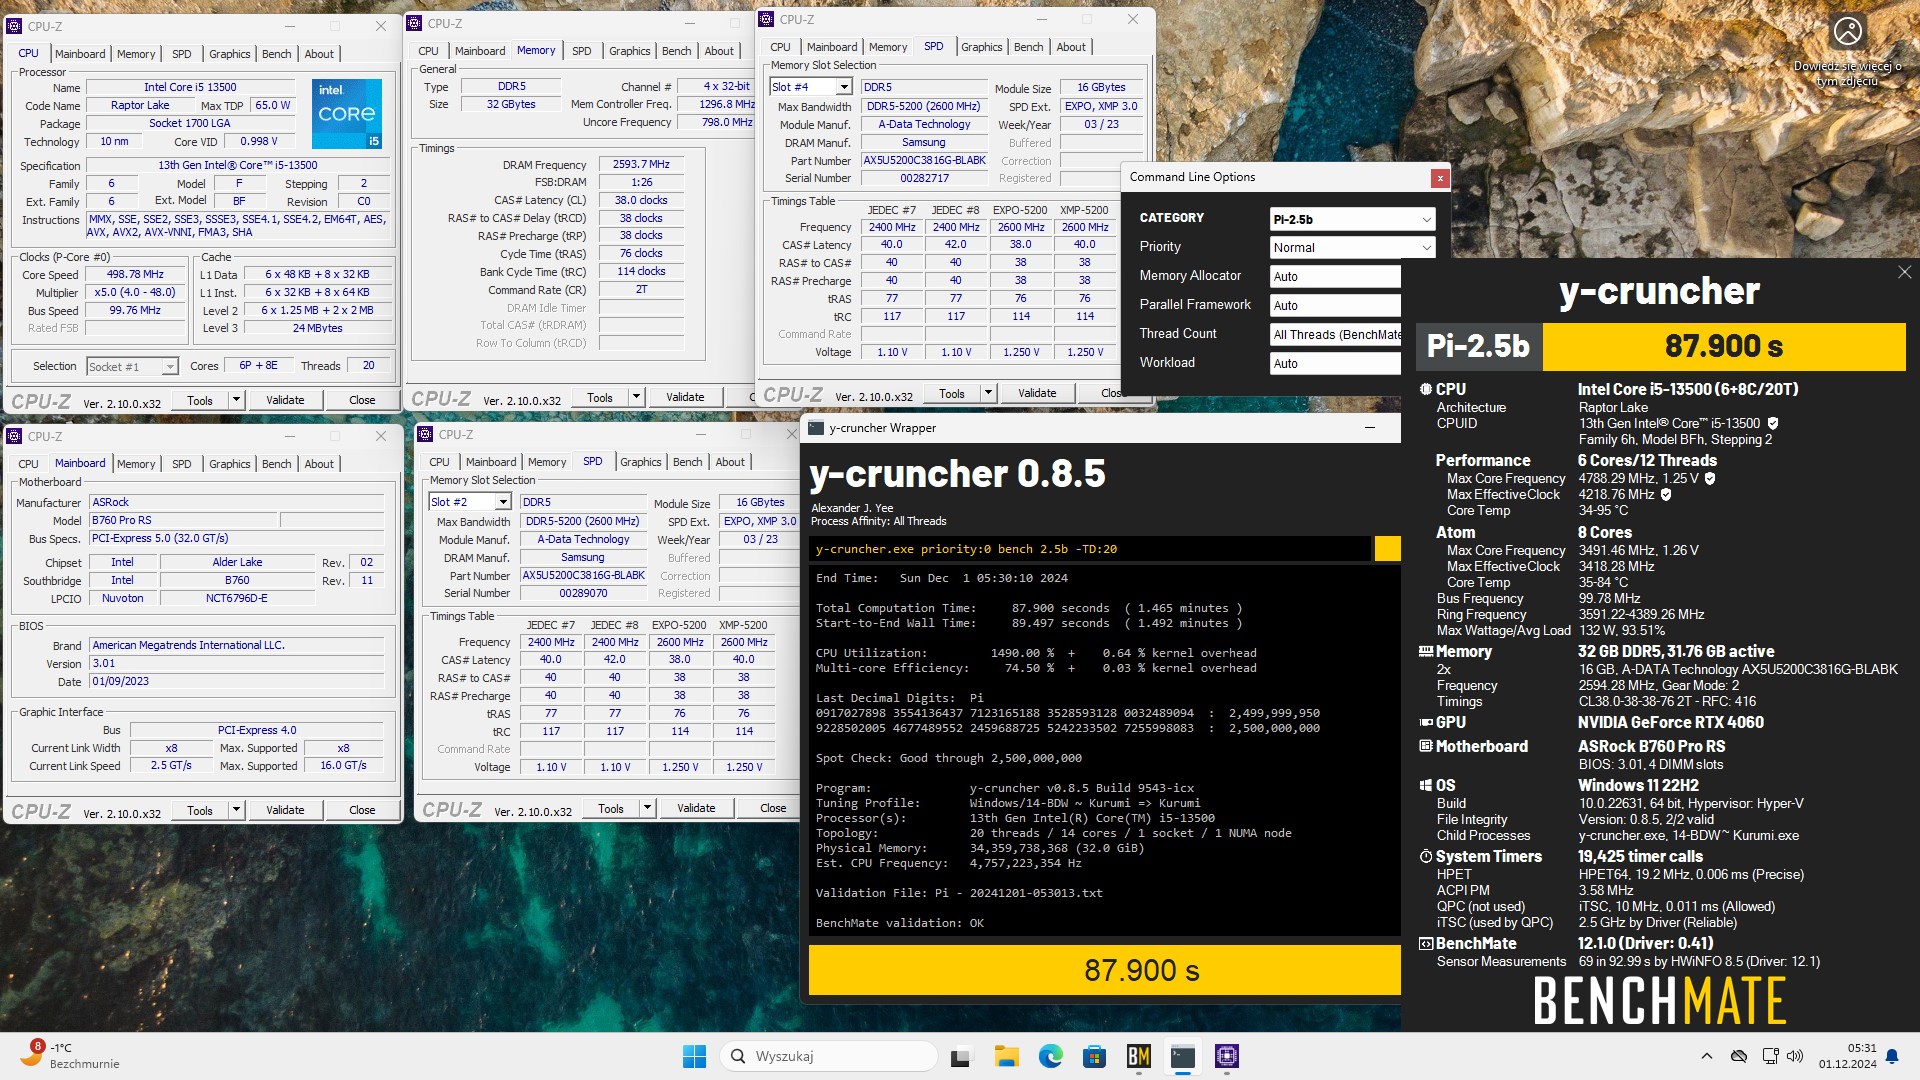
Task: Close the Command Line Options dialog
Action: click(1440, 178)
